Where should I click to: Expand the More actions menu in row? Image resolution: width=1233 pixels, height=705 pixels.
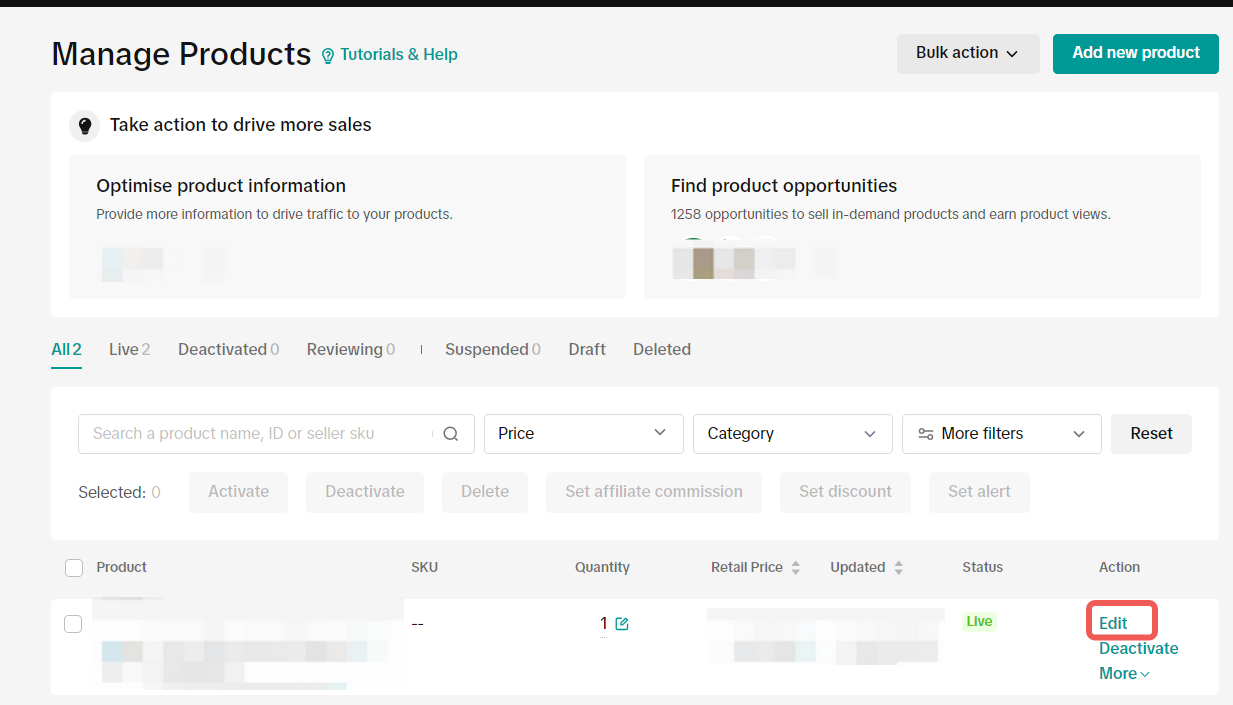(1124, 674)
